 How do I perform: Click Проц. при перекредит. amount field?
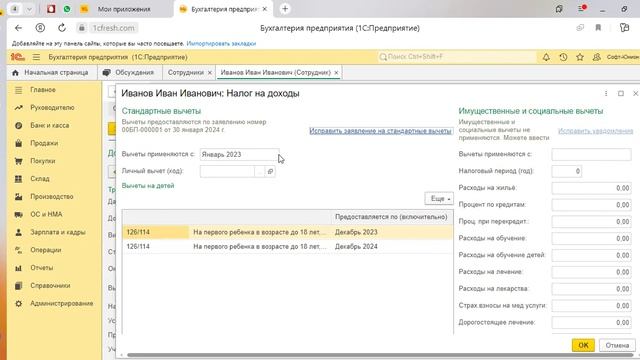point(591,222)
